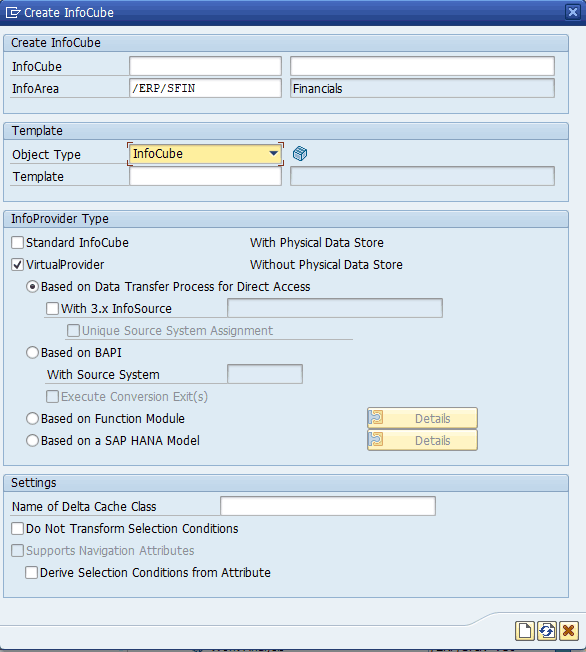Screen dimensions: 586x652
Task: Choose Based on a SAP HANA Model
Action: (32, 440)
